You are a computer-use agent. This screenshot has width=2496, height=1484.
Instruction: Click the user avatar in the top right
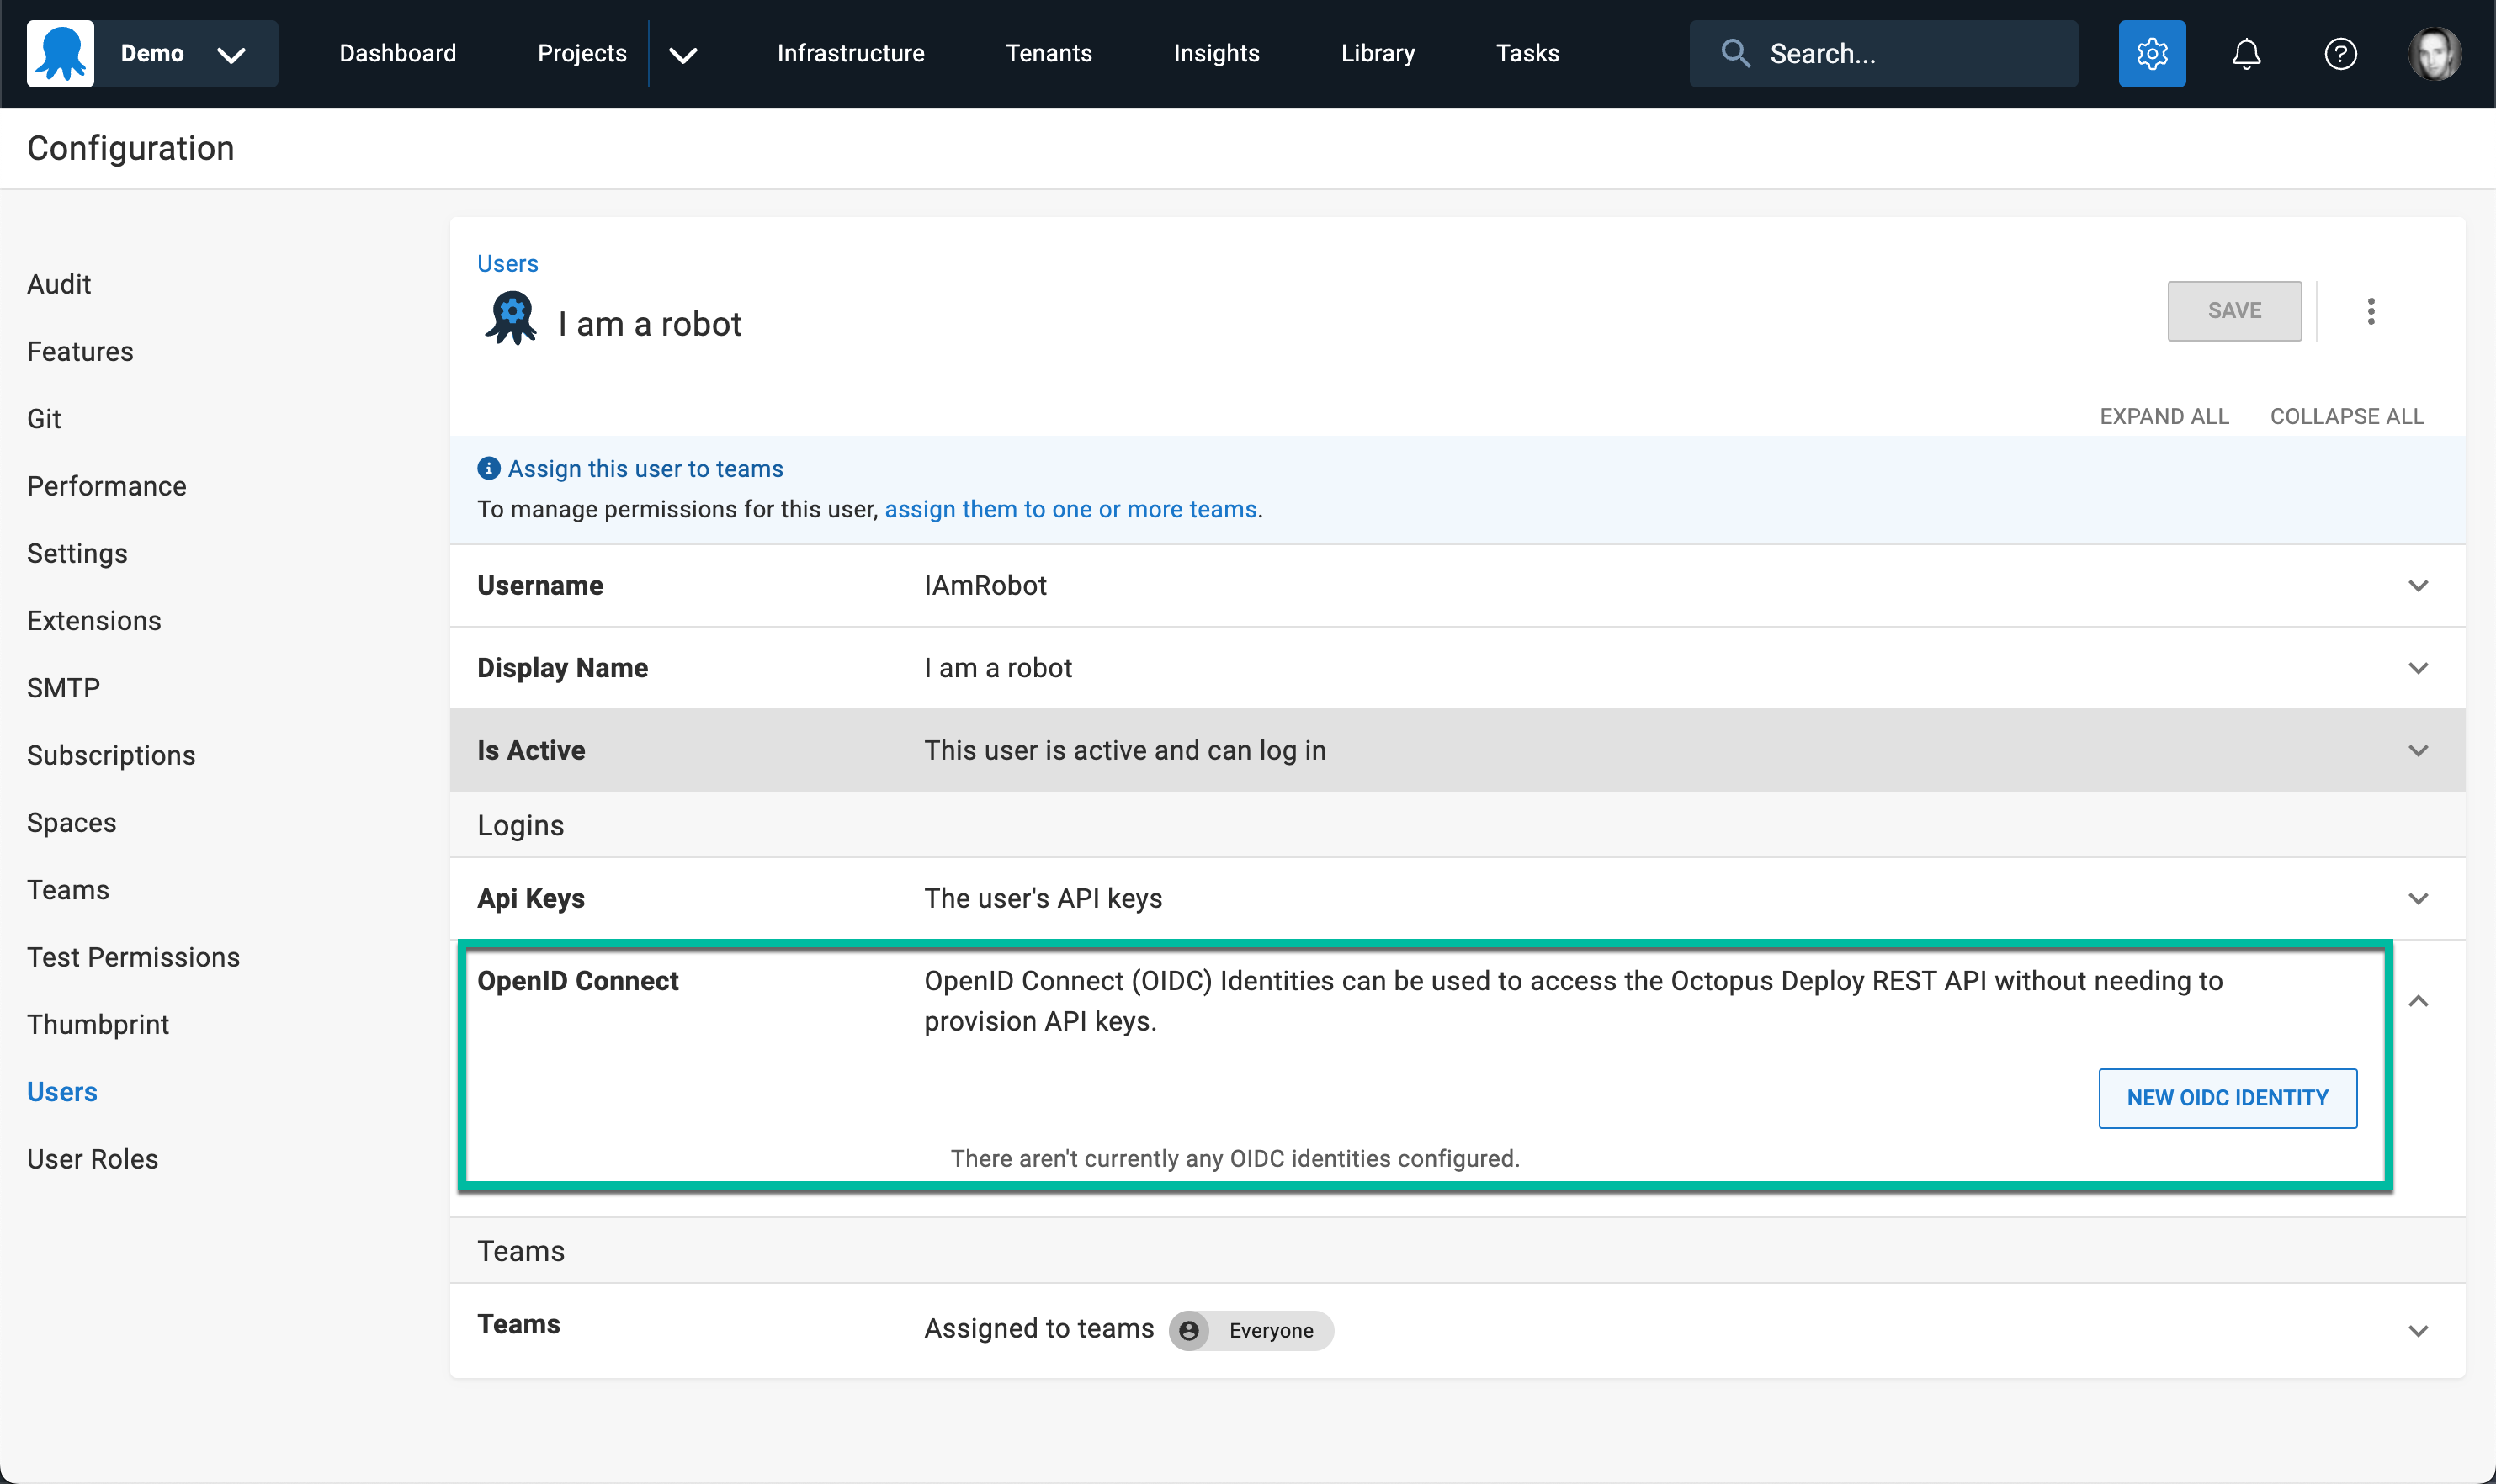point(2435,53)
